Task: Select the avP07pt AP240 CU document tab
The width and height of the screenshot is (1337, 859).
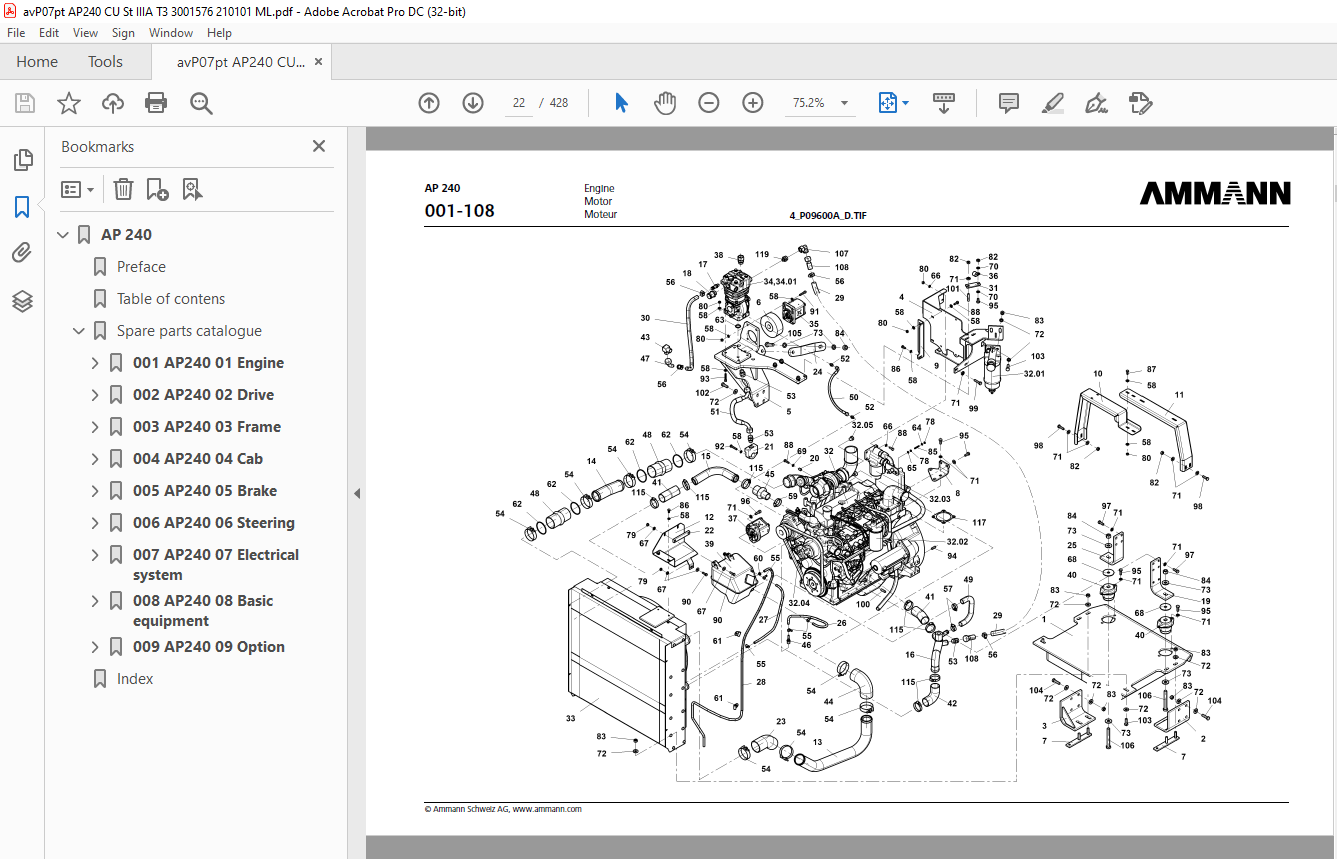Action: pyautogui.click(x=241, y=62)
